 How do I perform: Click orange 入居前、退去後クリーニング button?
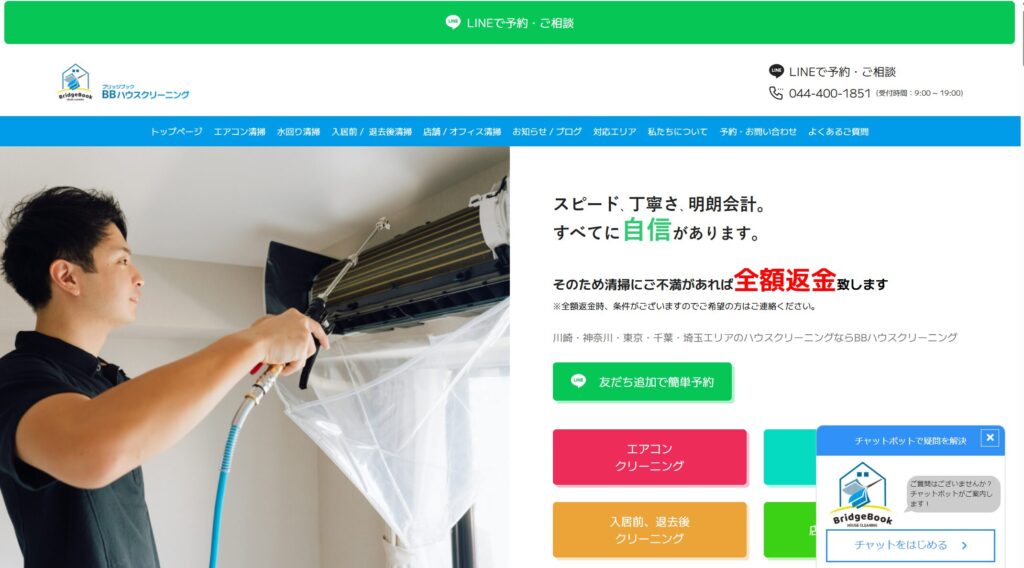coord(649,529)
